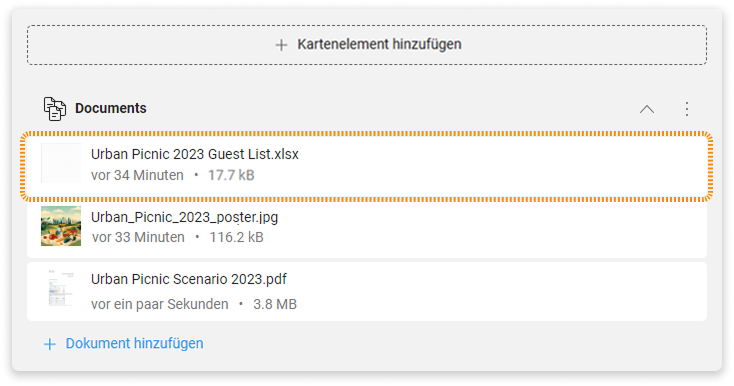734x386 pixels.
Task: Click the blue plus icon beside Dokument hinzufügen
Action: click(x=50, y=345)
